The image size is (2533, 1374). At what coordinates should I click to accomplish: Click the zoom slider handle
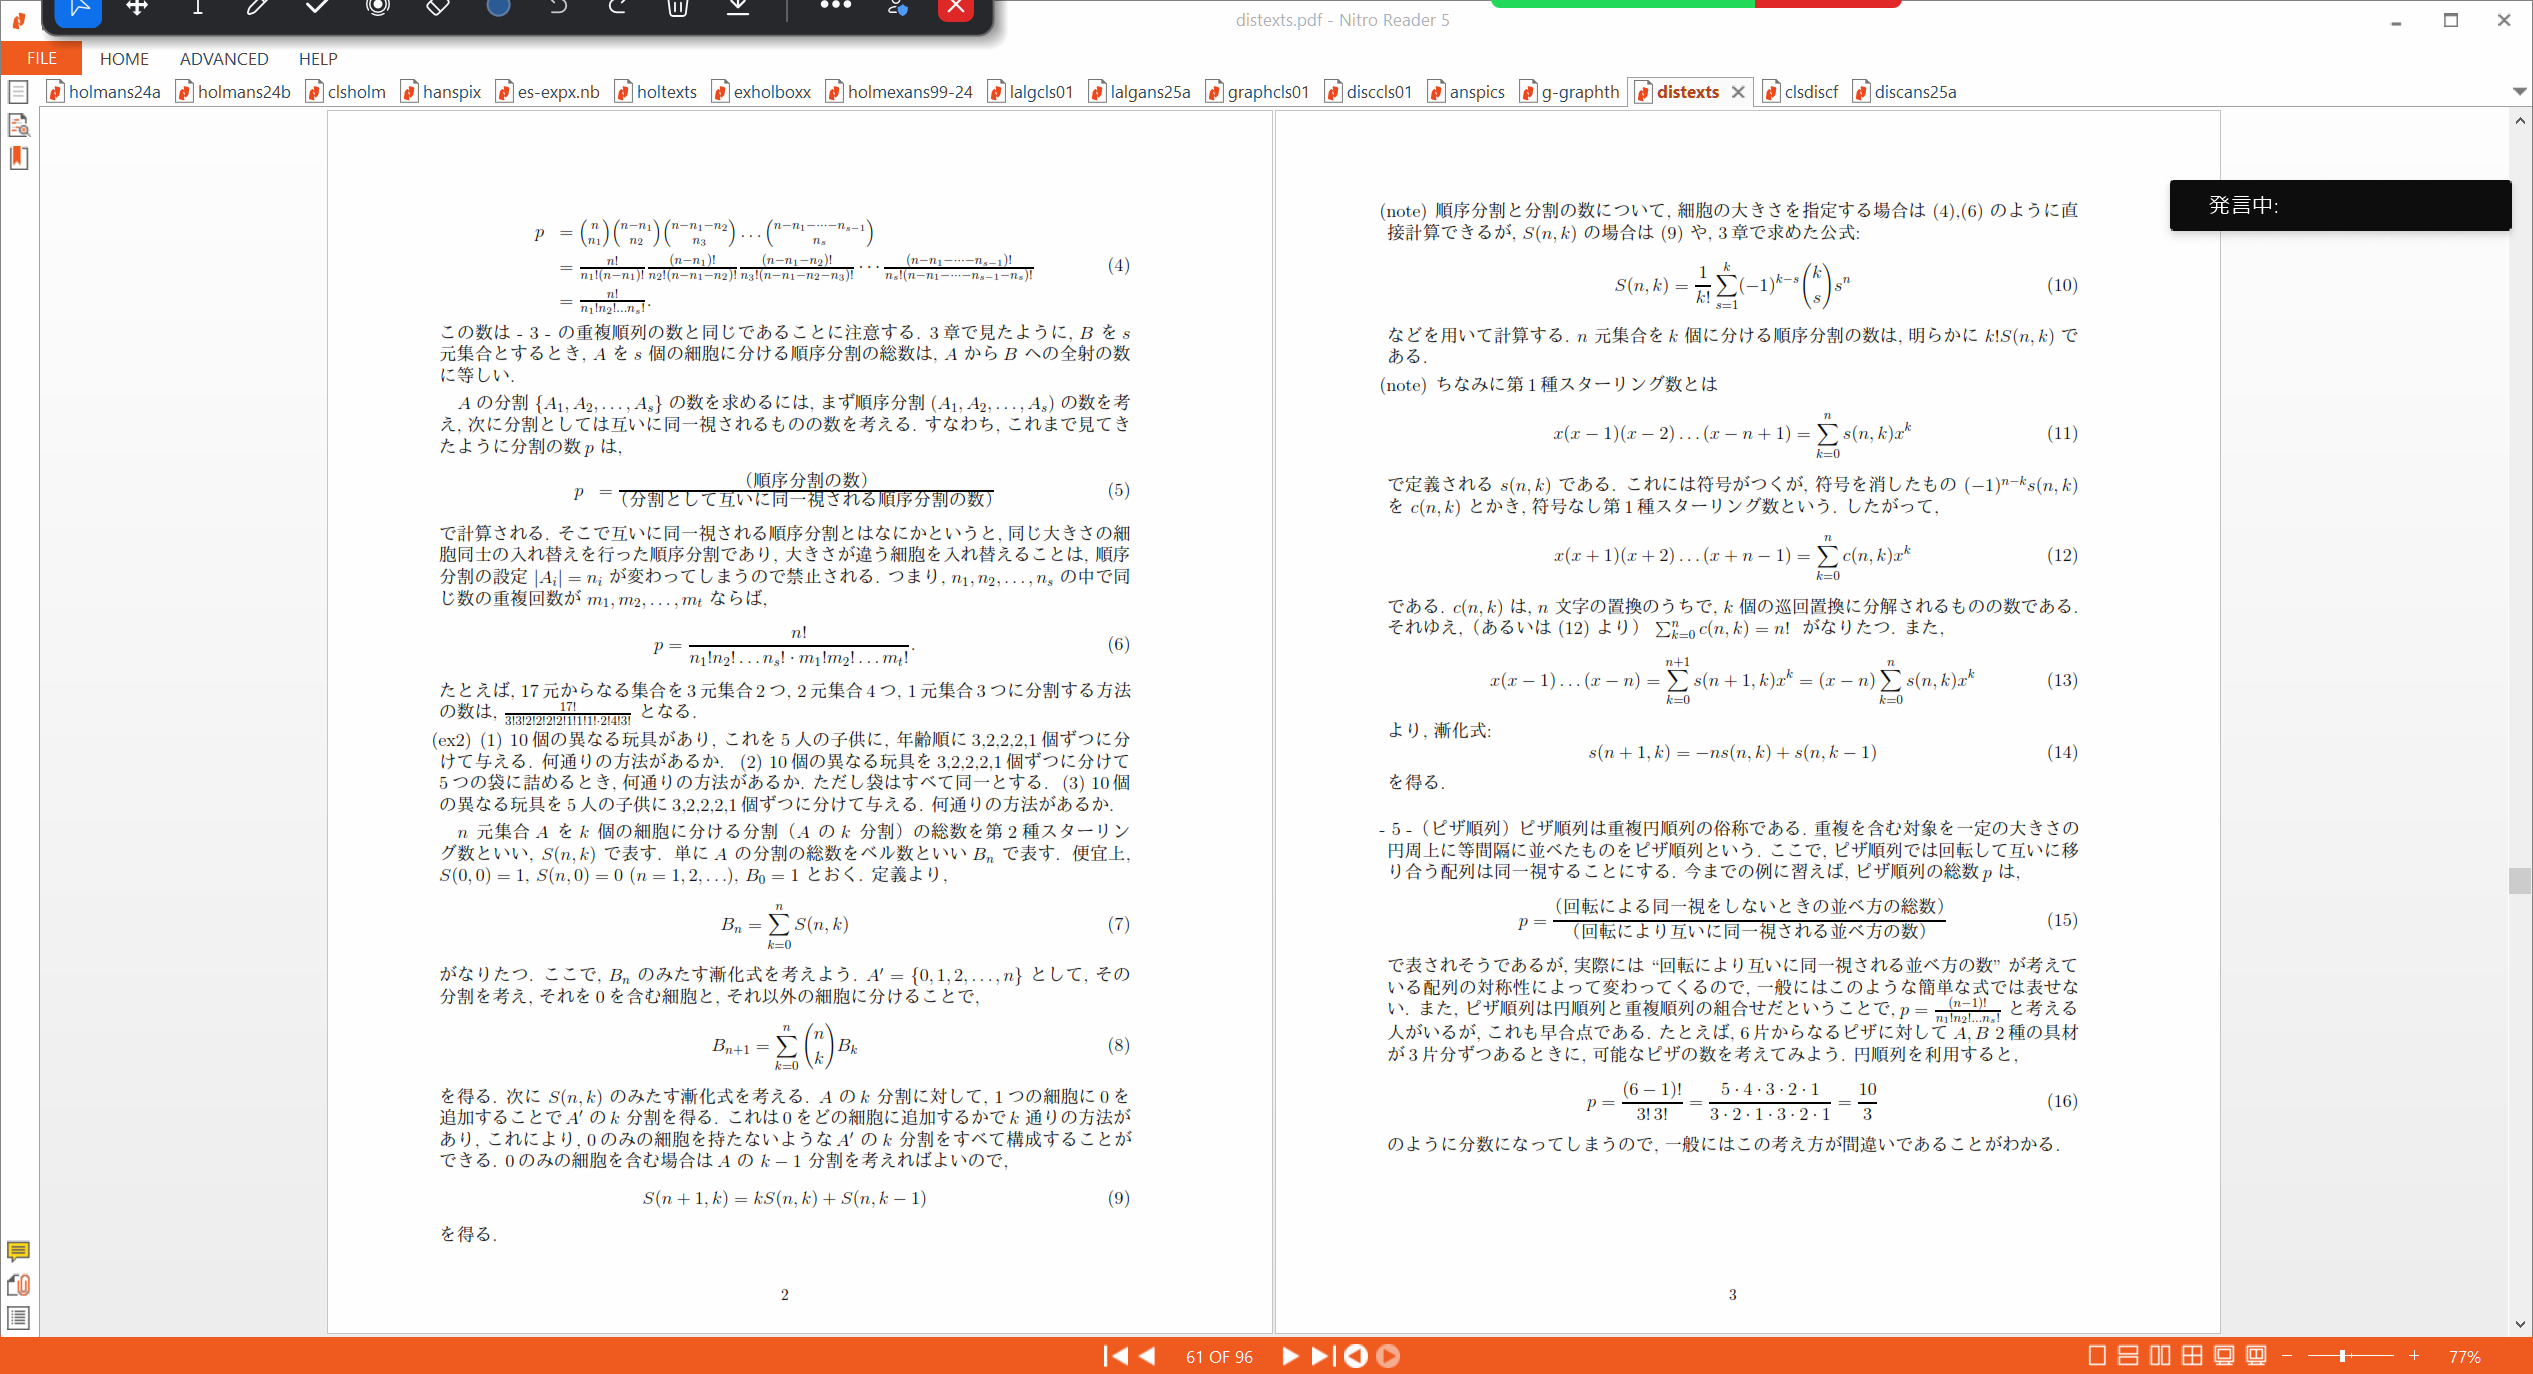[x=2342, y=1356]
